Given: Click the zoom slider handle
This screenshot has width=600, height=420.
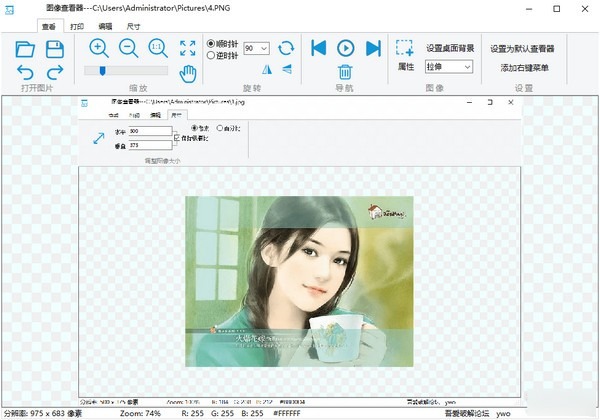Looking at the screenshot, I should (102, 70).
